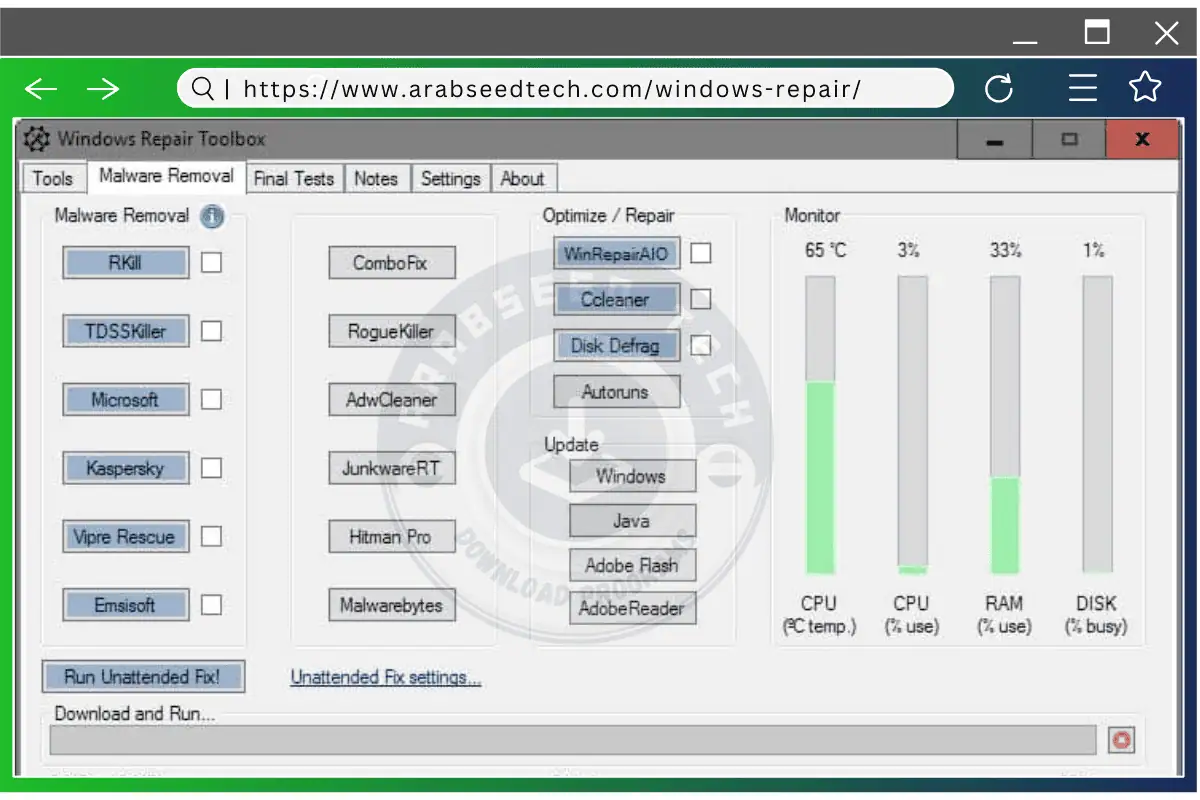Open the browser hamburger menu icon
The height and width of the screenshot is (800, 1200).
[x=1082, y=89]
